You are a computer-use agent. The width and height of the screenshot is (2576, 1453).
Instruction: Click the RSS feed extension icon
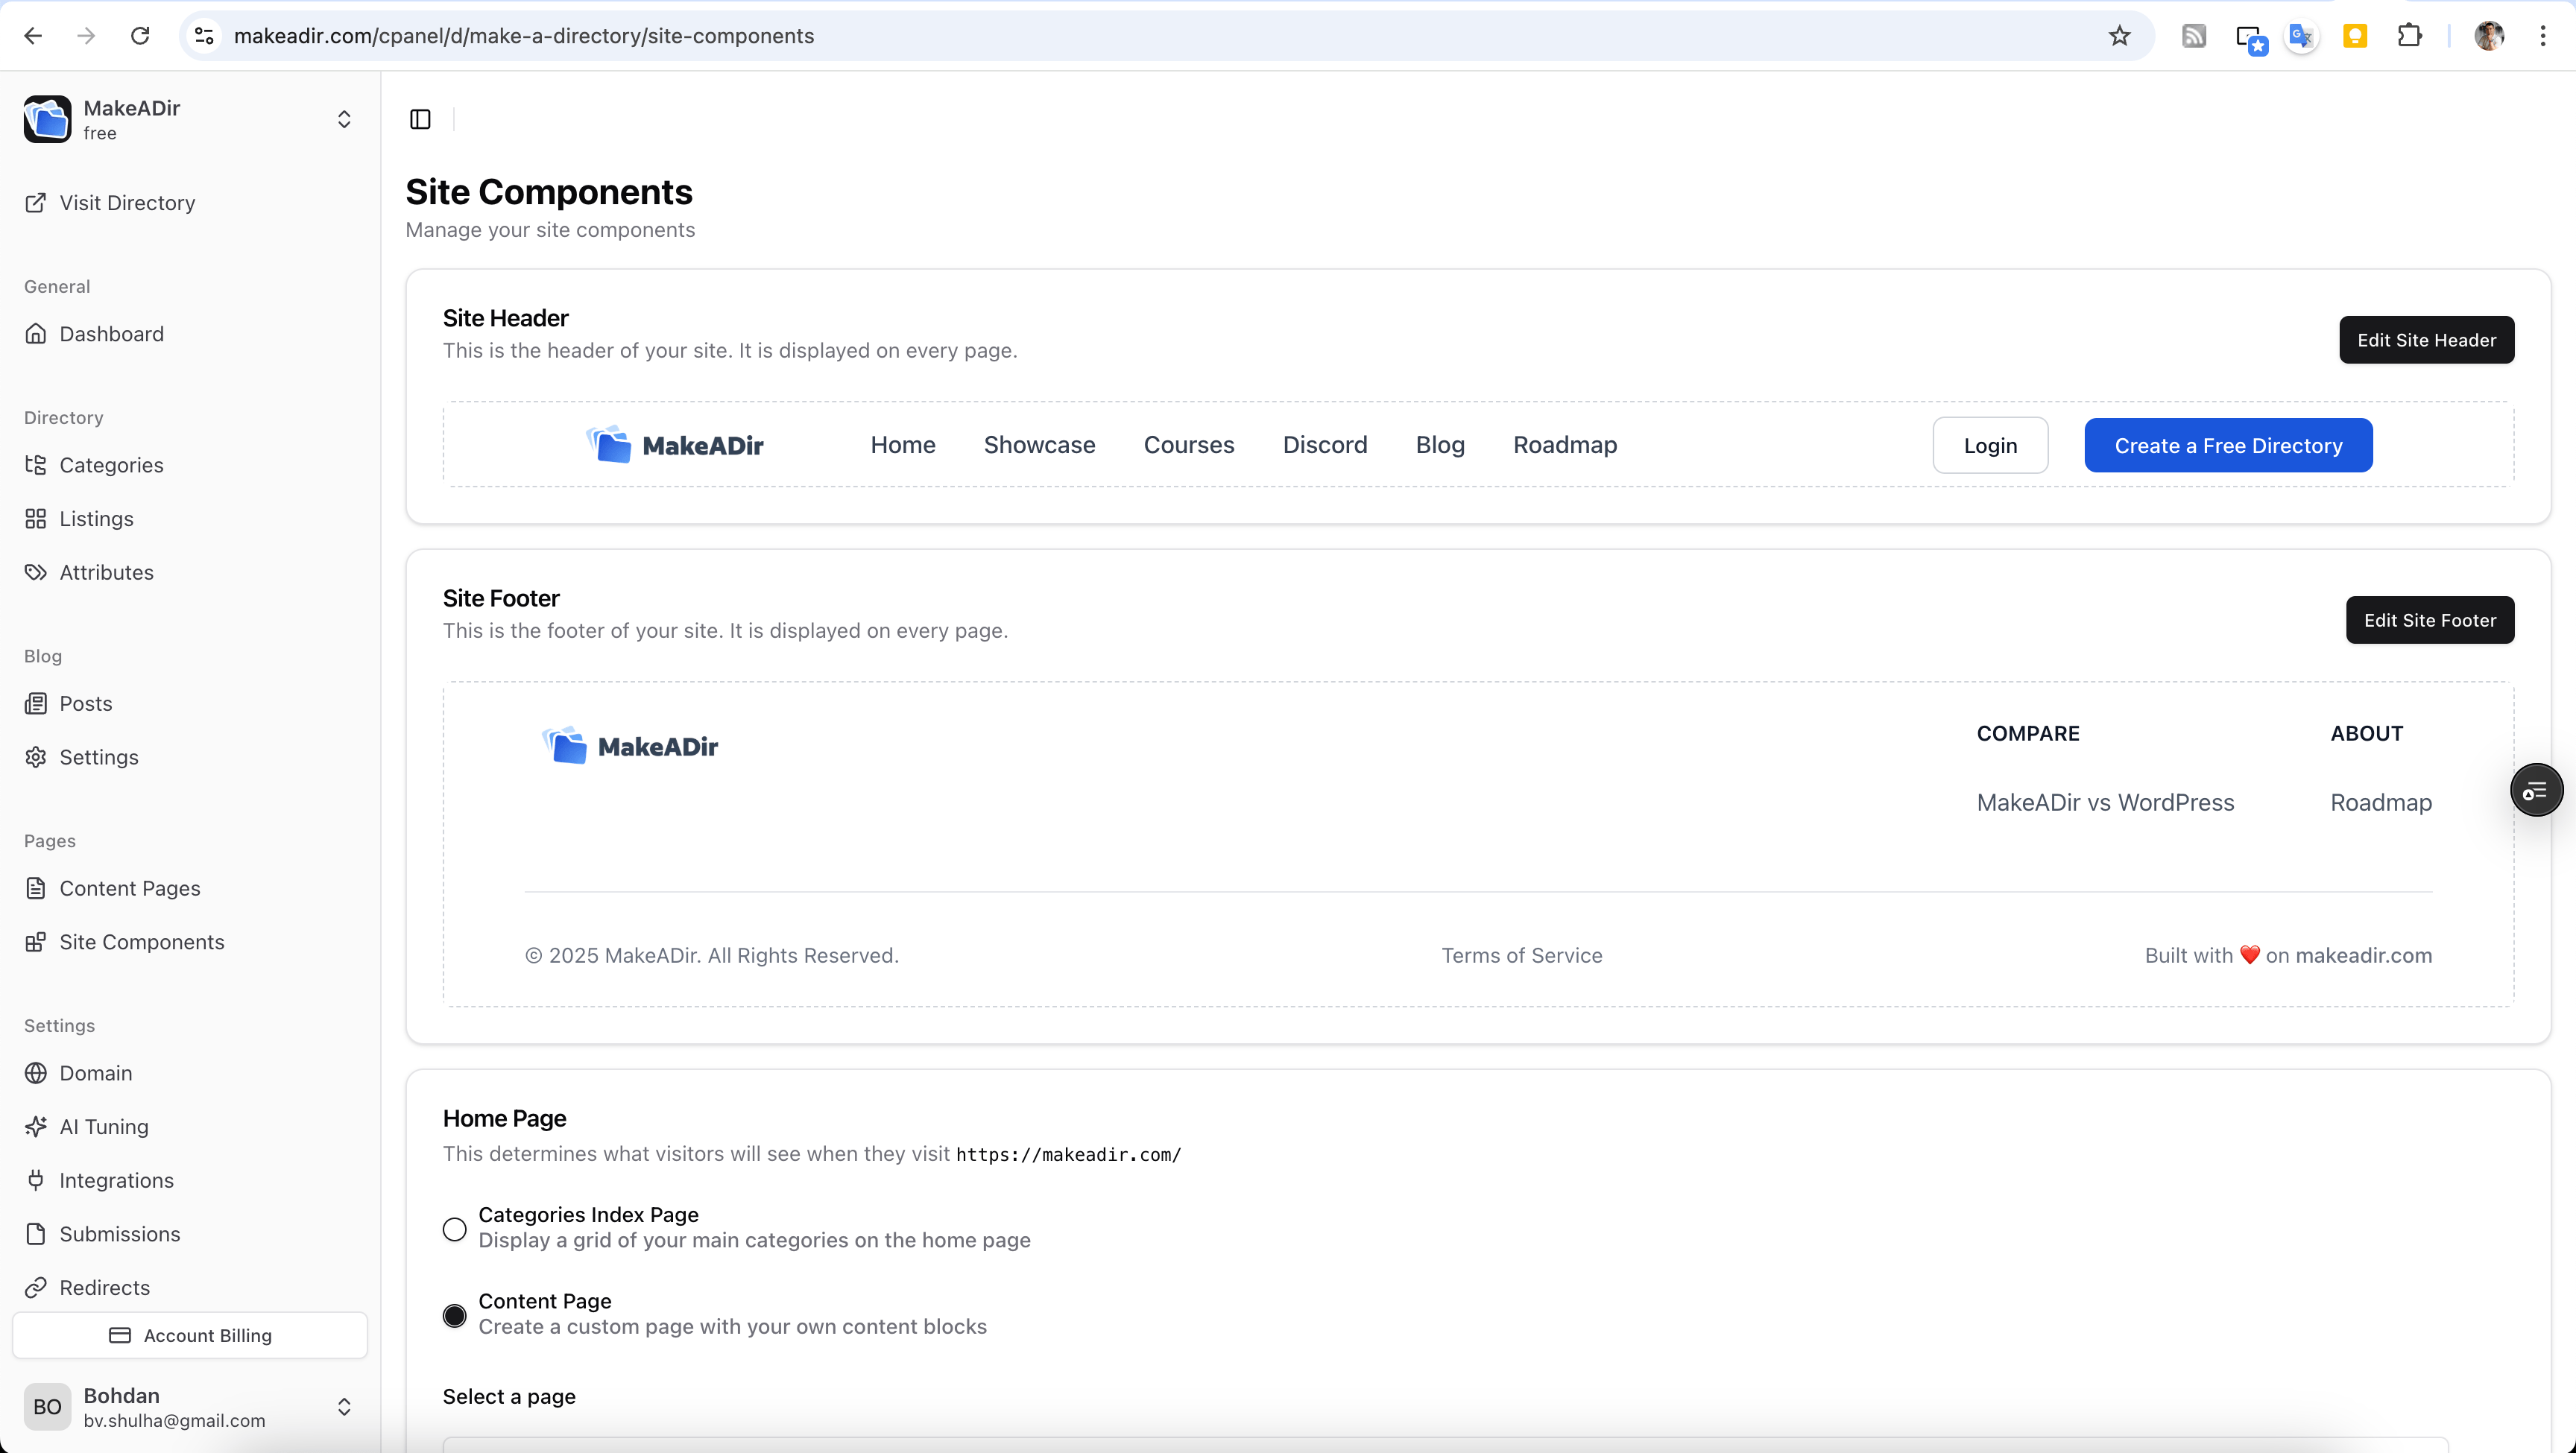2194,36
